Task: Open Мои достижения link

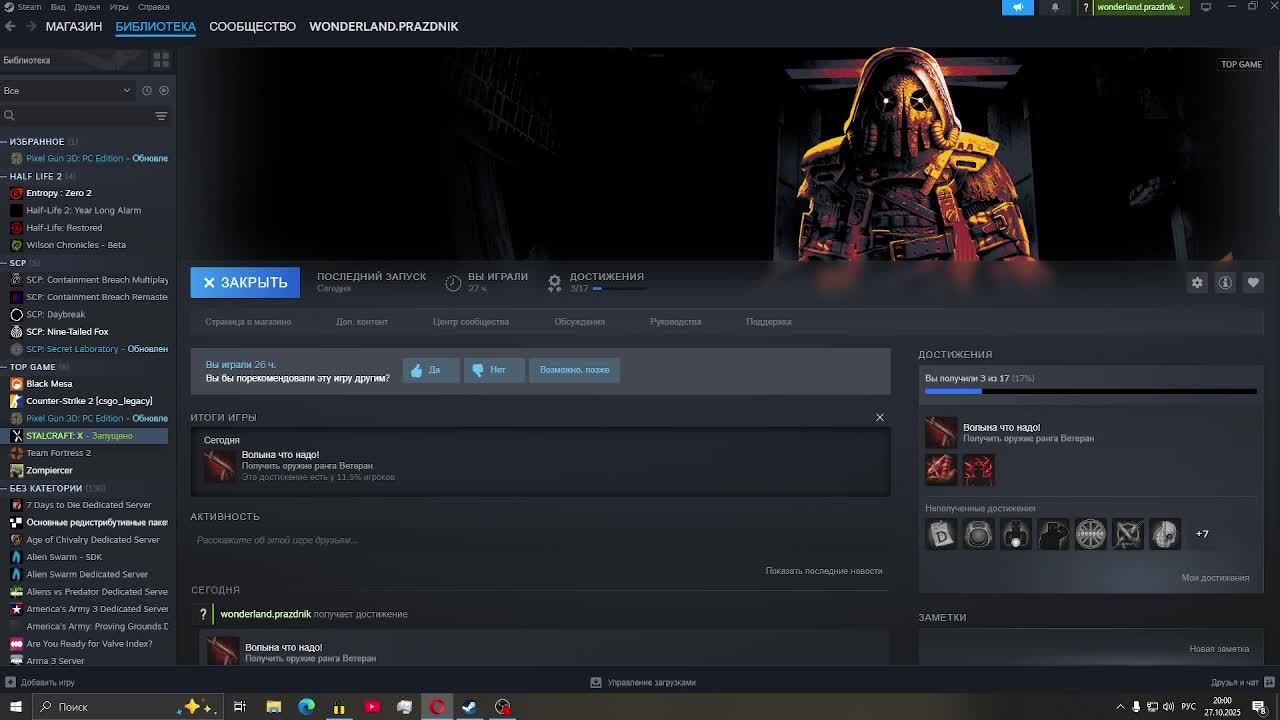Action: click(x=1215, y=578)
